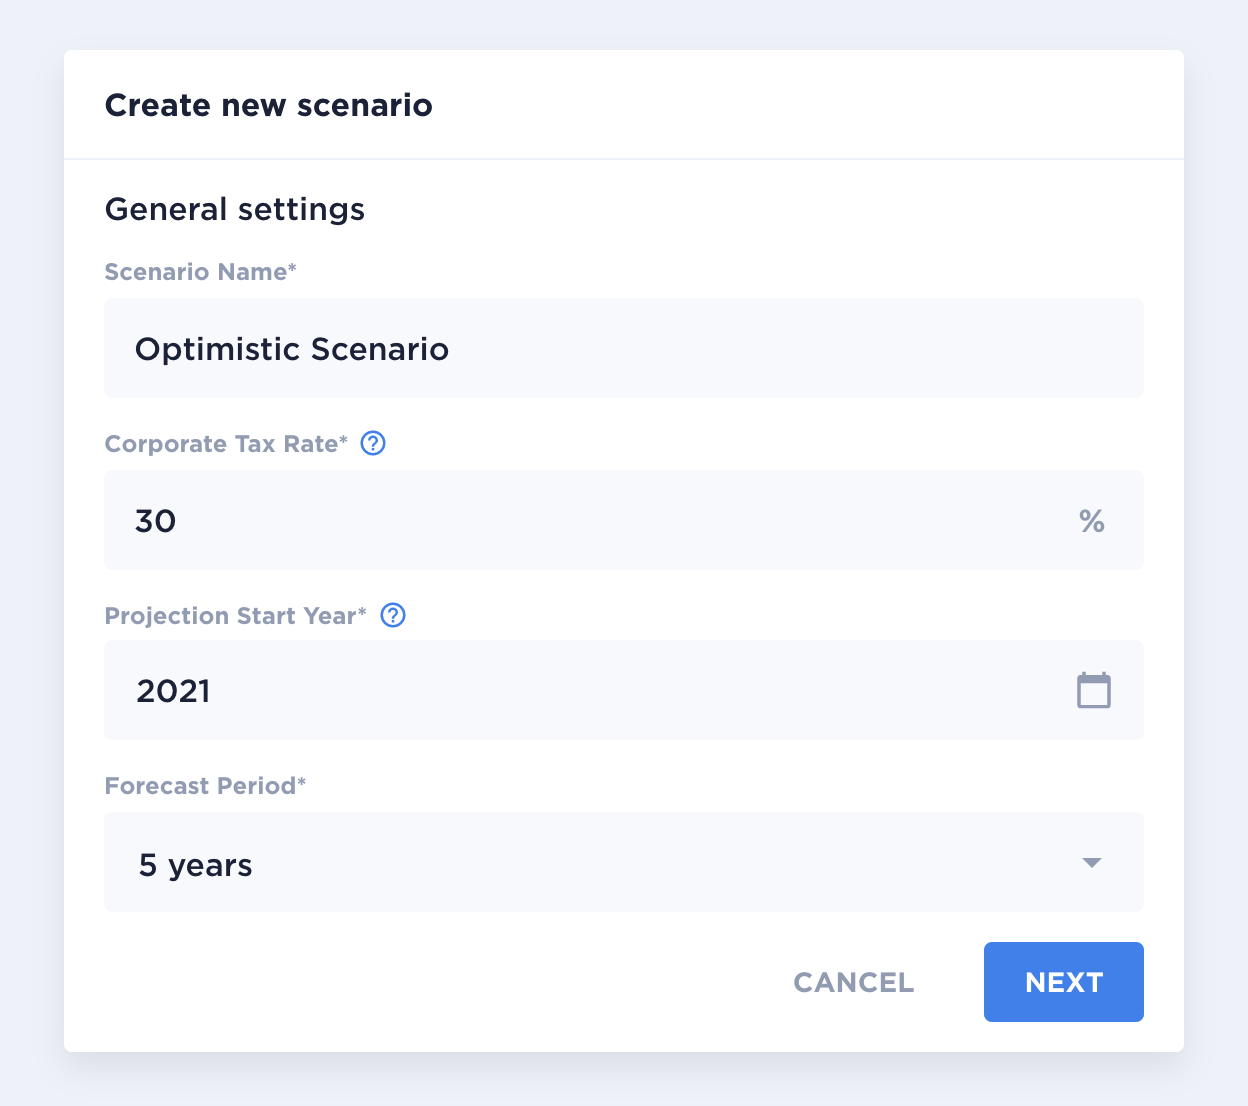Open the Forecast Period combo box showing 5 years
Image resolution: width=1248 pixels, height=1106 pixels.
pyautogui.click(x=624, y=862)
